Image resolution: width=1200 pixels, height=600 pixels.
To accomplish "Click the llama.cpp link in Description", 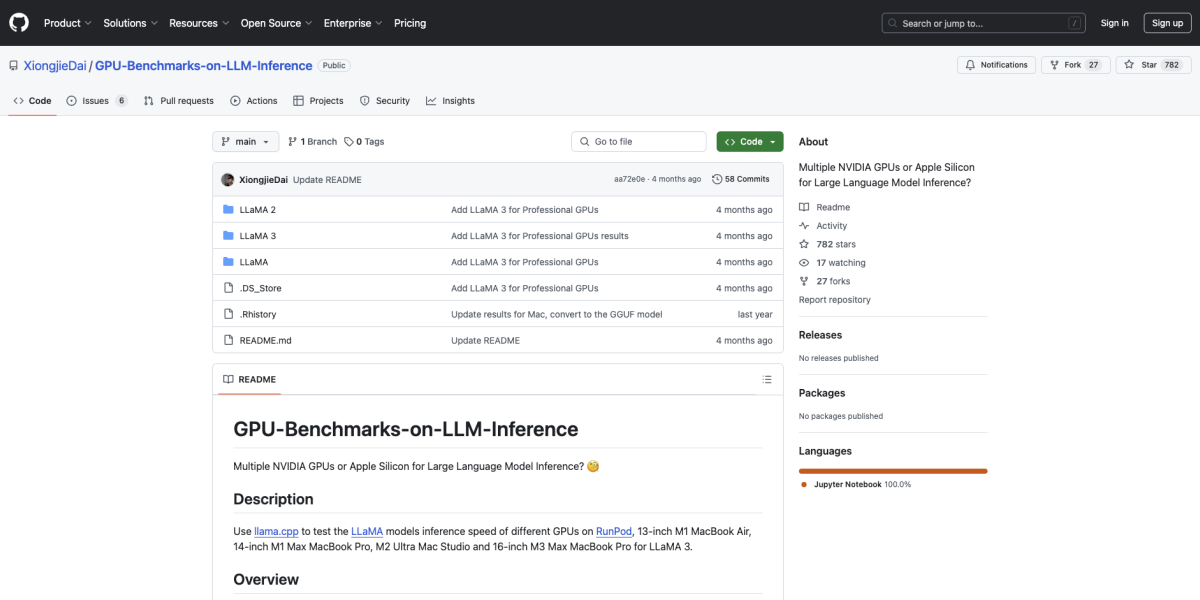I will coord(276,531).
